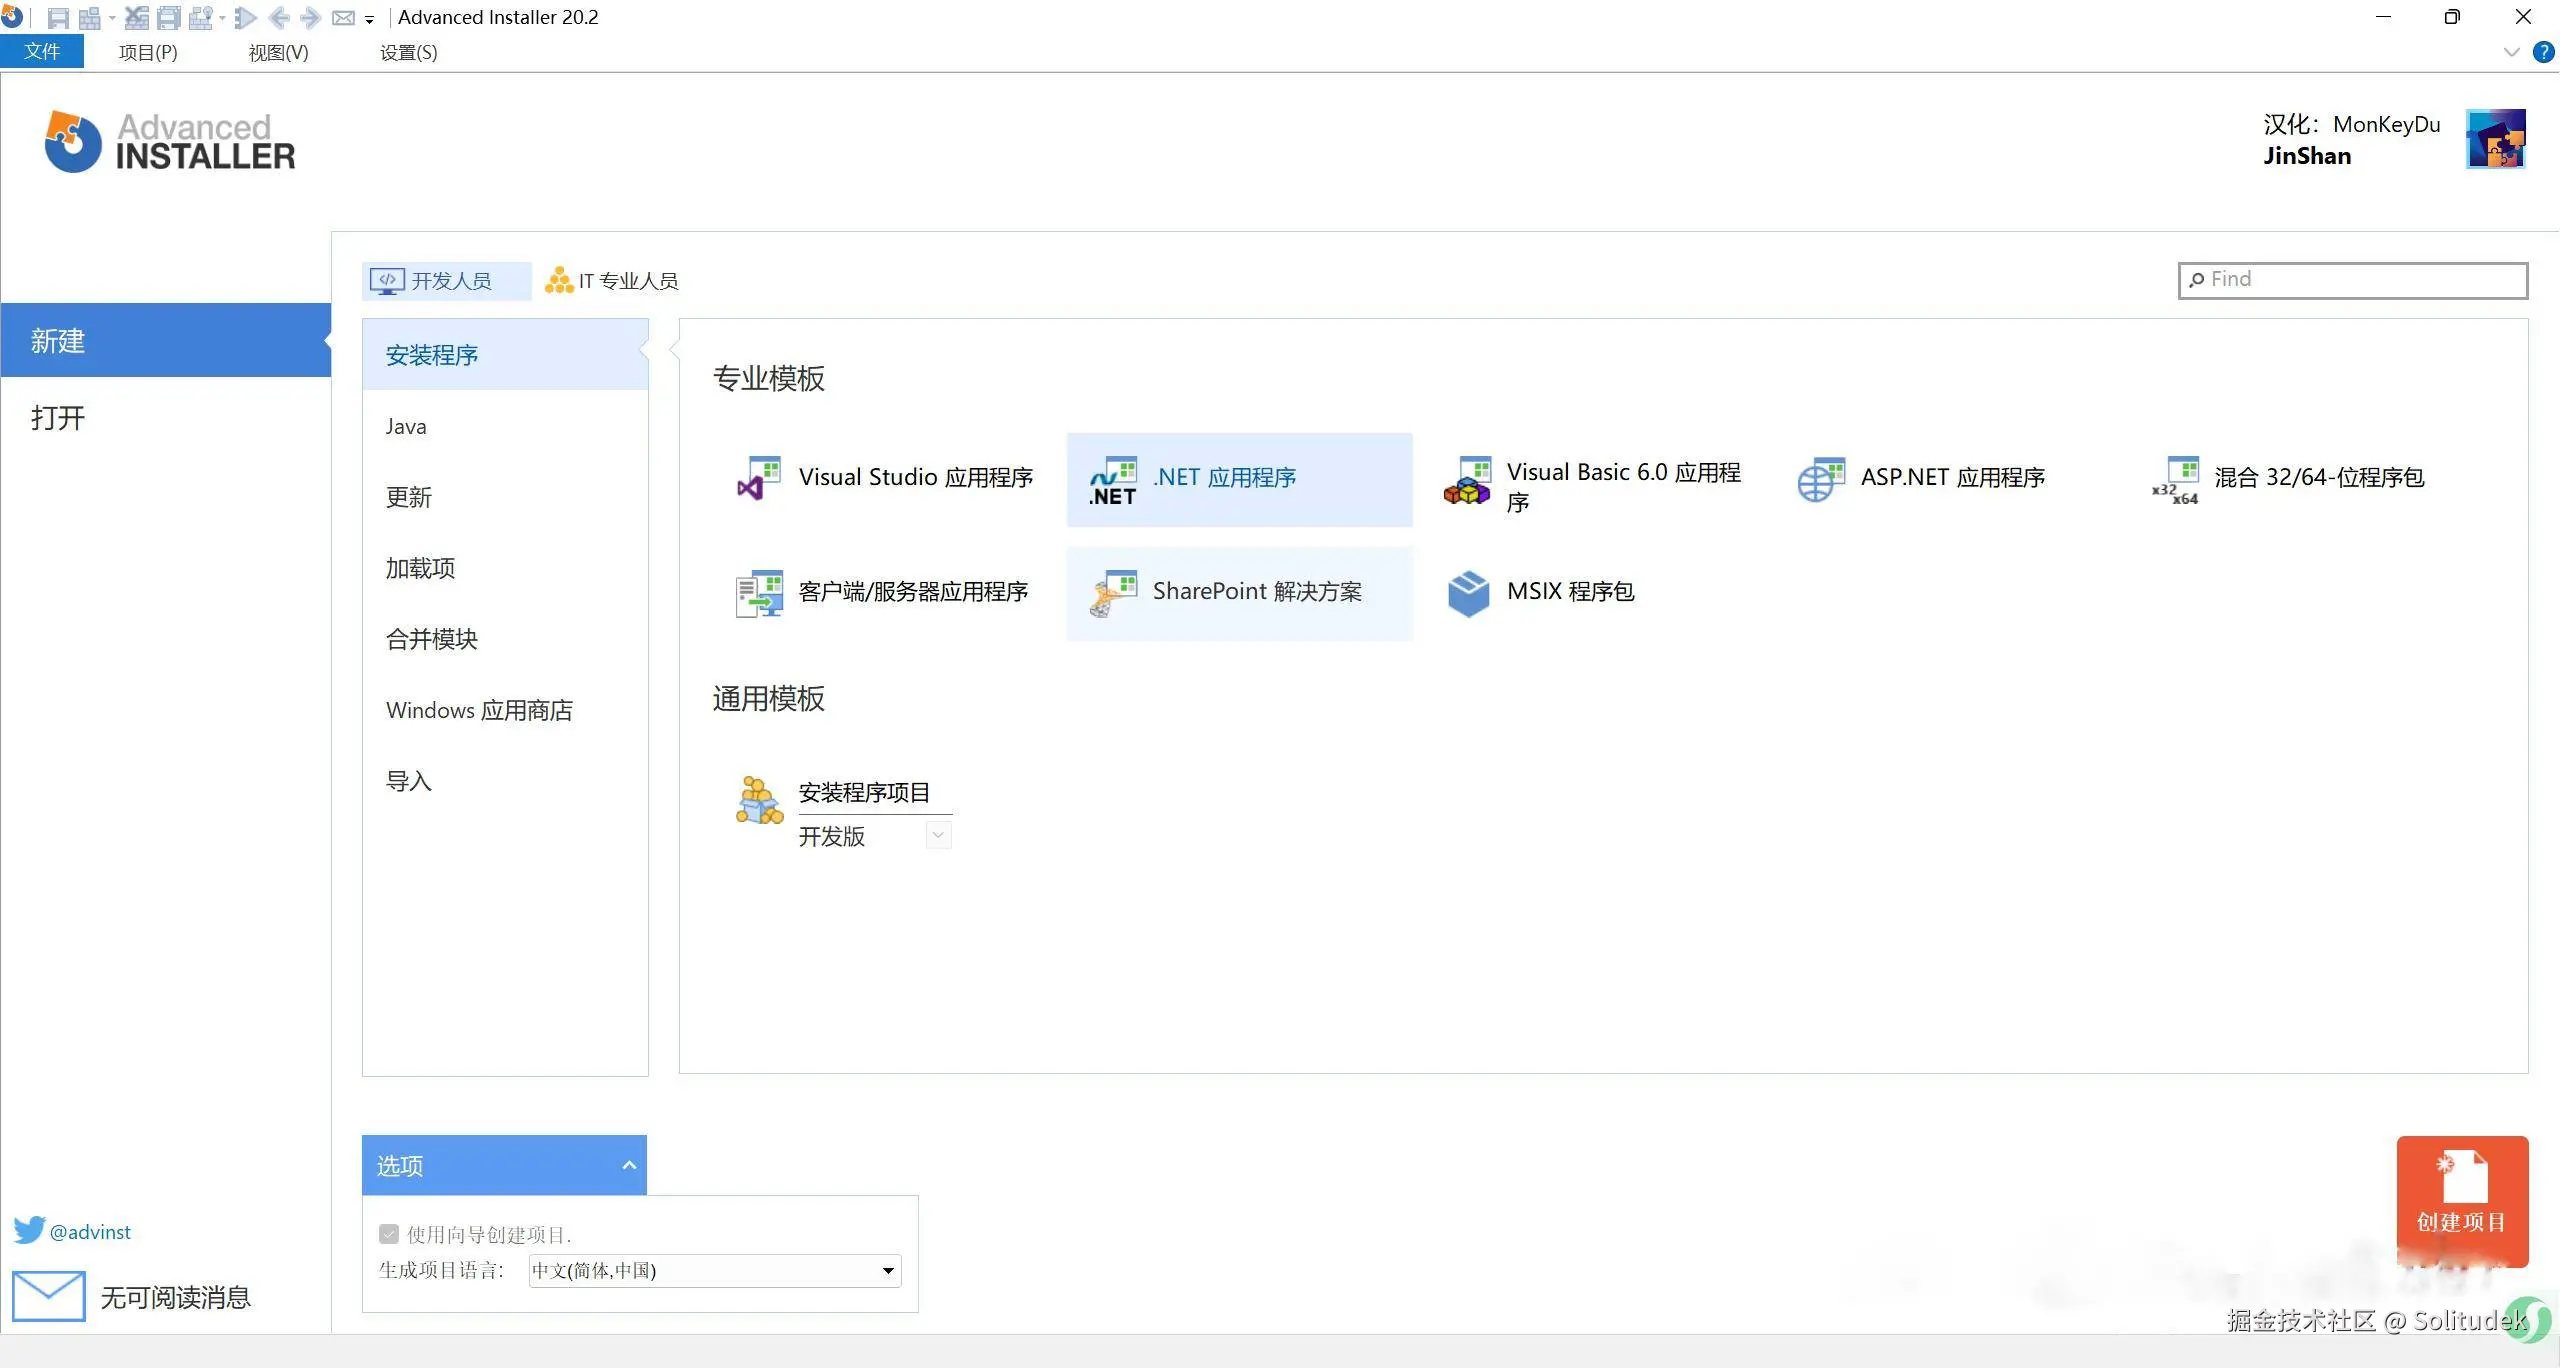
Task: Click the Twitter bird icon
Action: pyautogui.click(x=30, y=1230)
